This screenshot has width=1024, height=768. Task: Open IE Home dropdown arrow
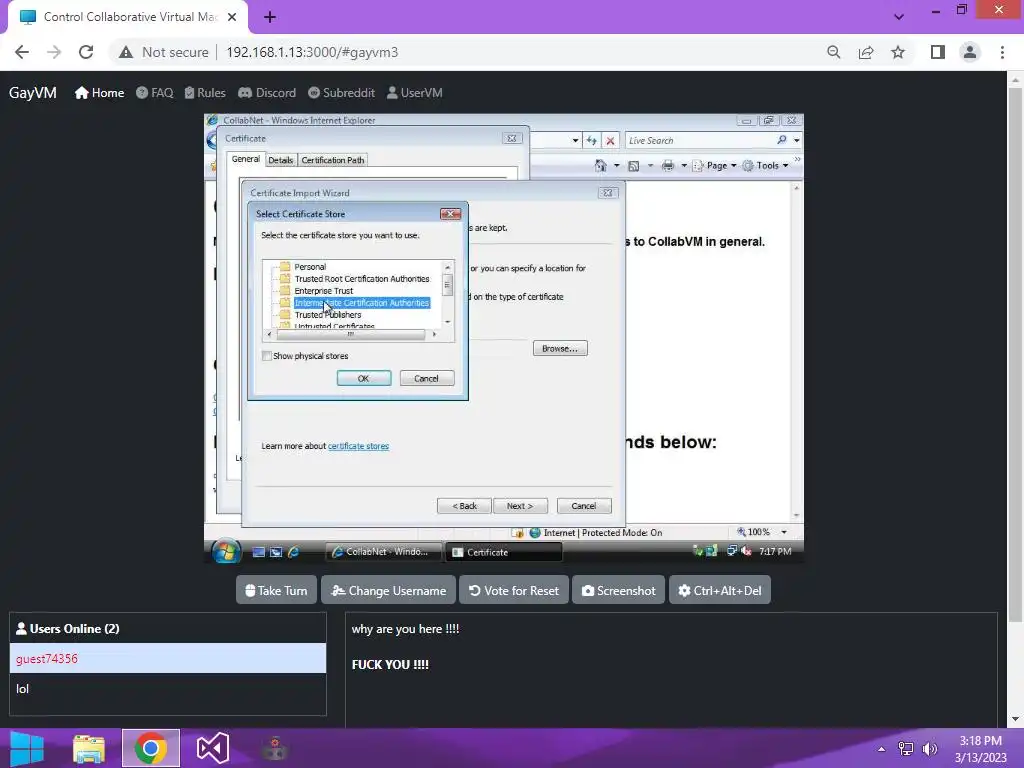click(616, 166)
